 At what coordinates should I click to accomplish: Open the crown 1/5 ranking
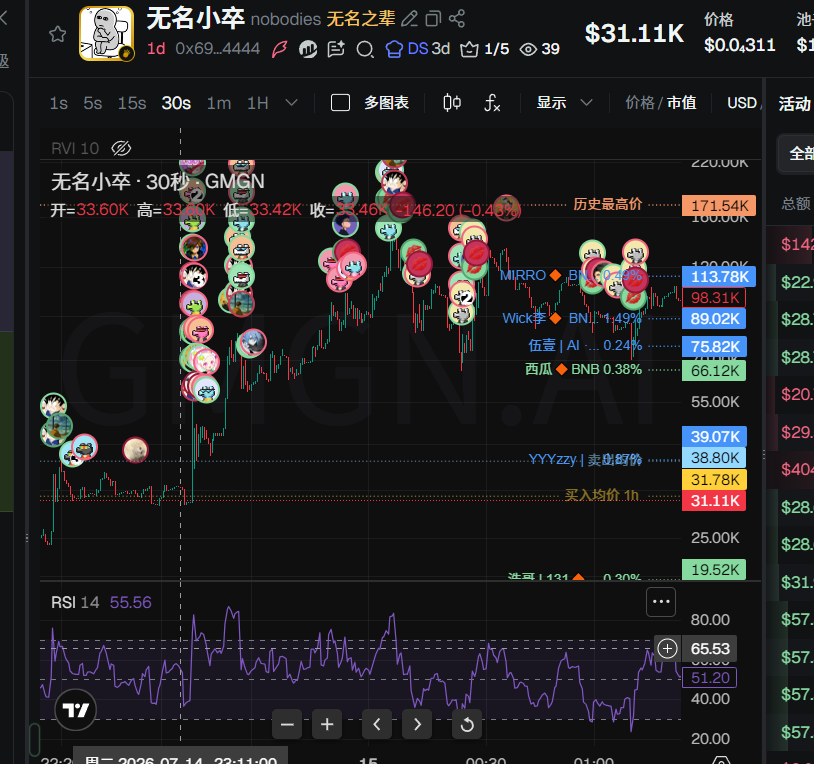coord(484,49)
